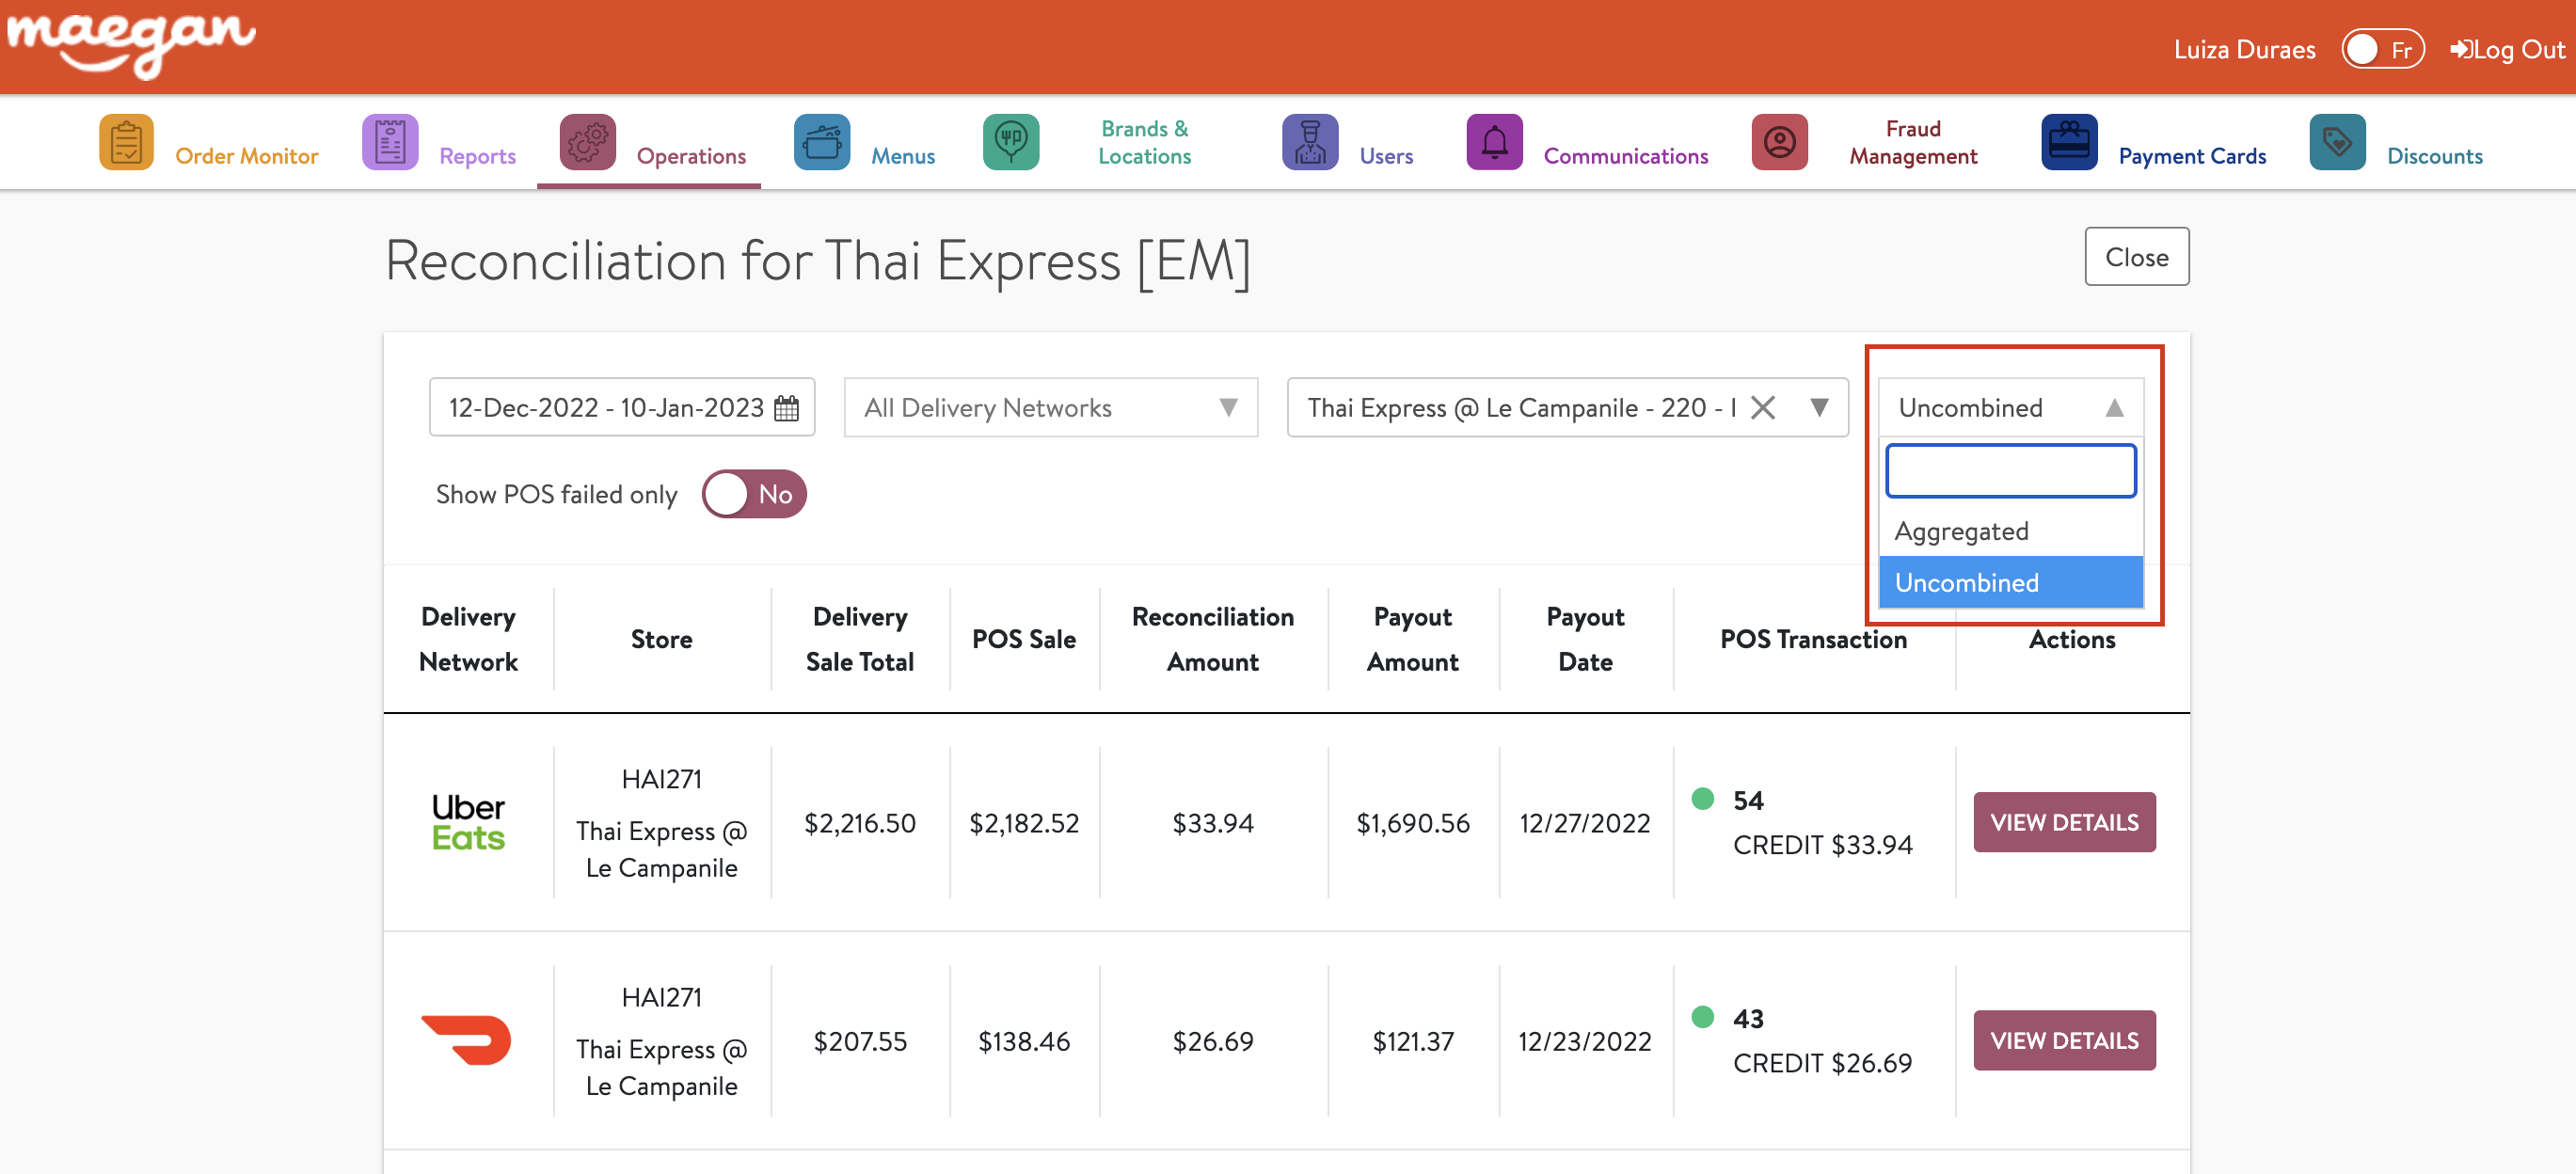Viewport: 2576px width, 1174px height.
Task: Switch language using the Fr toggle
Action: 2381,49
